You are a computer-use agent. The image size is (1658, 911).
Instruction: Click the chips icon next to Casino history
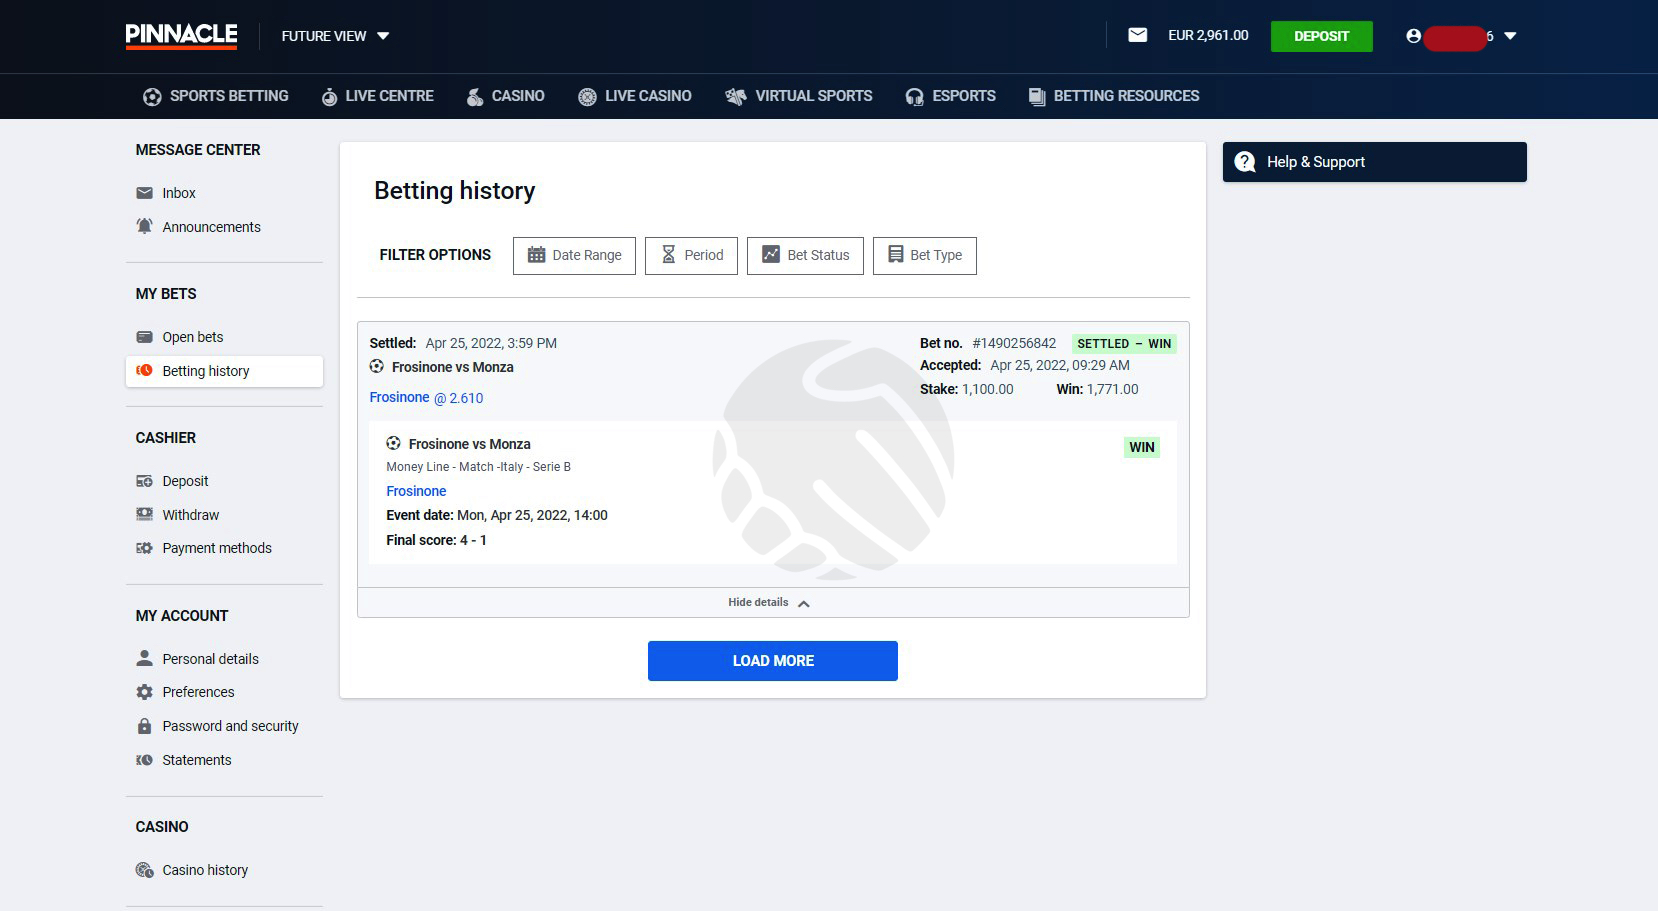tap(145, 870)
